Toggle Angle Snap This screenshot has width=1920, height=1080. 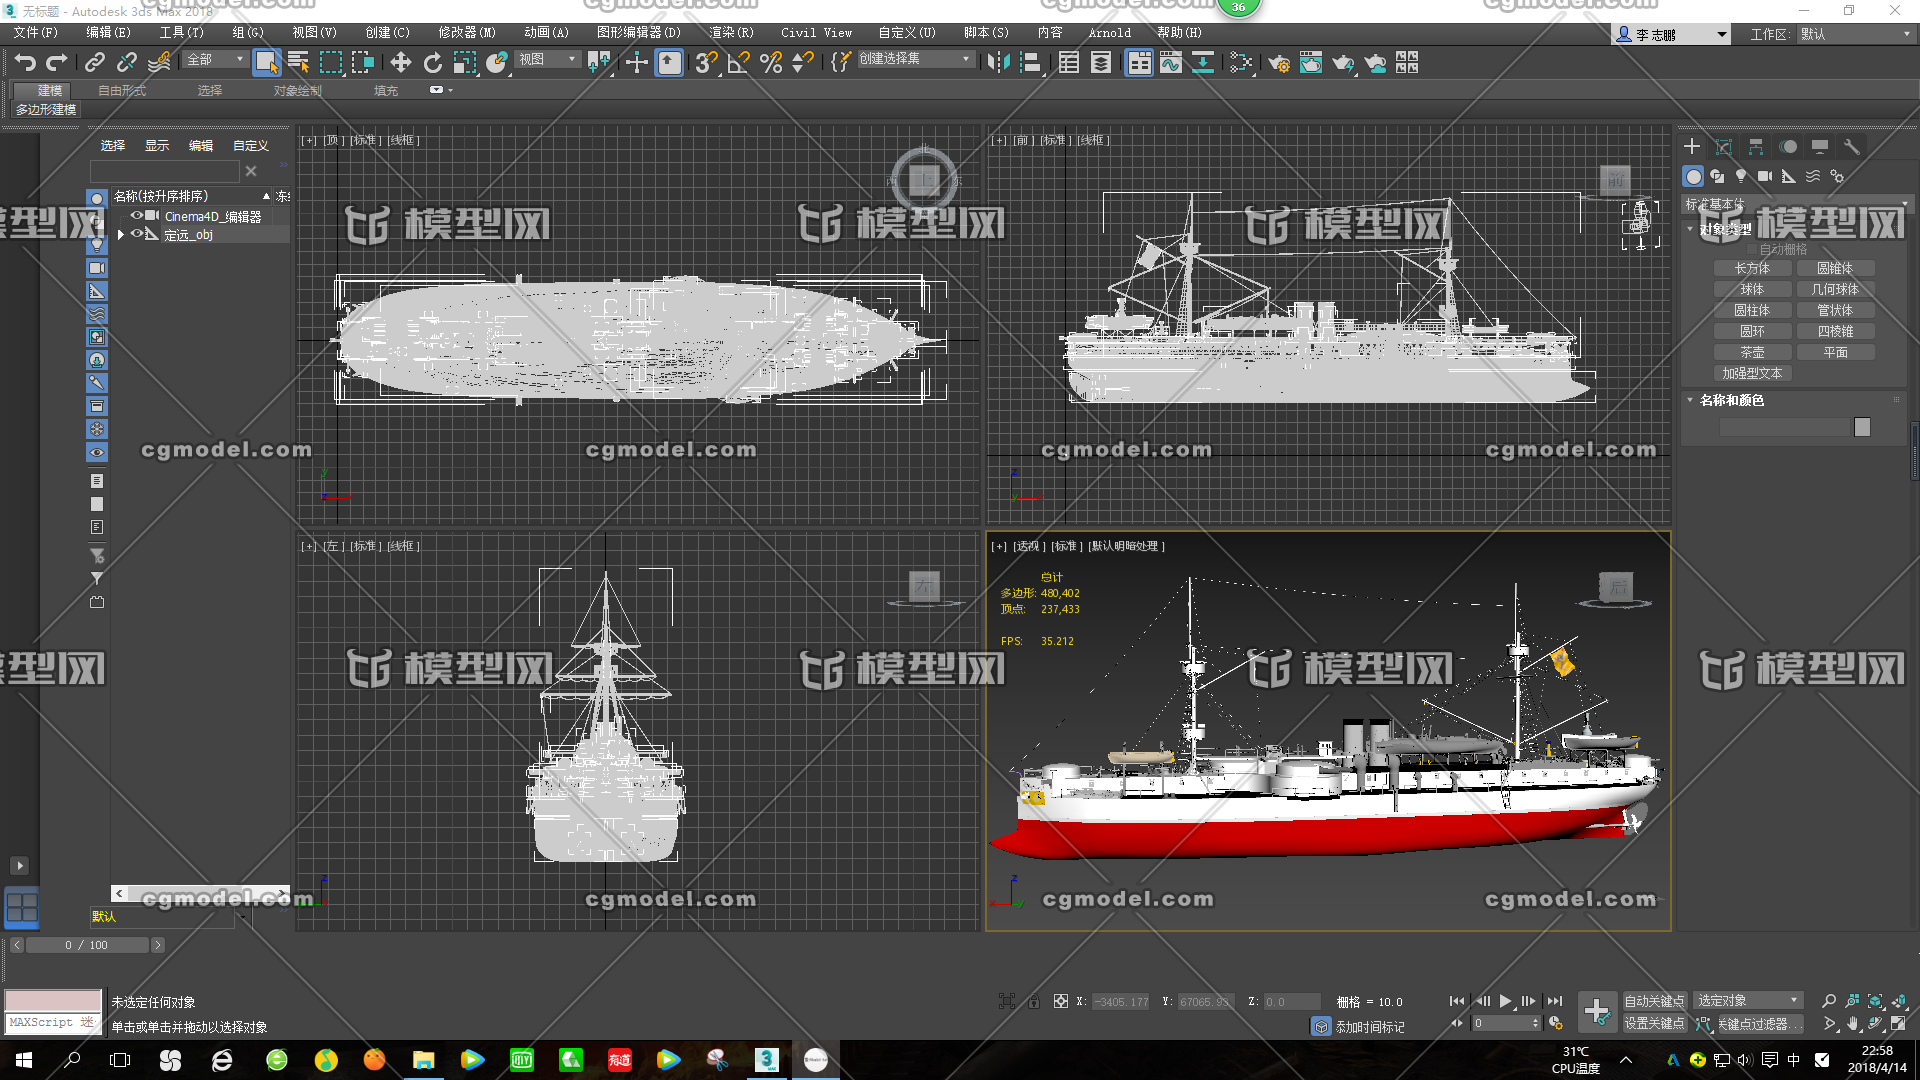[739, 63]
